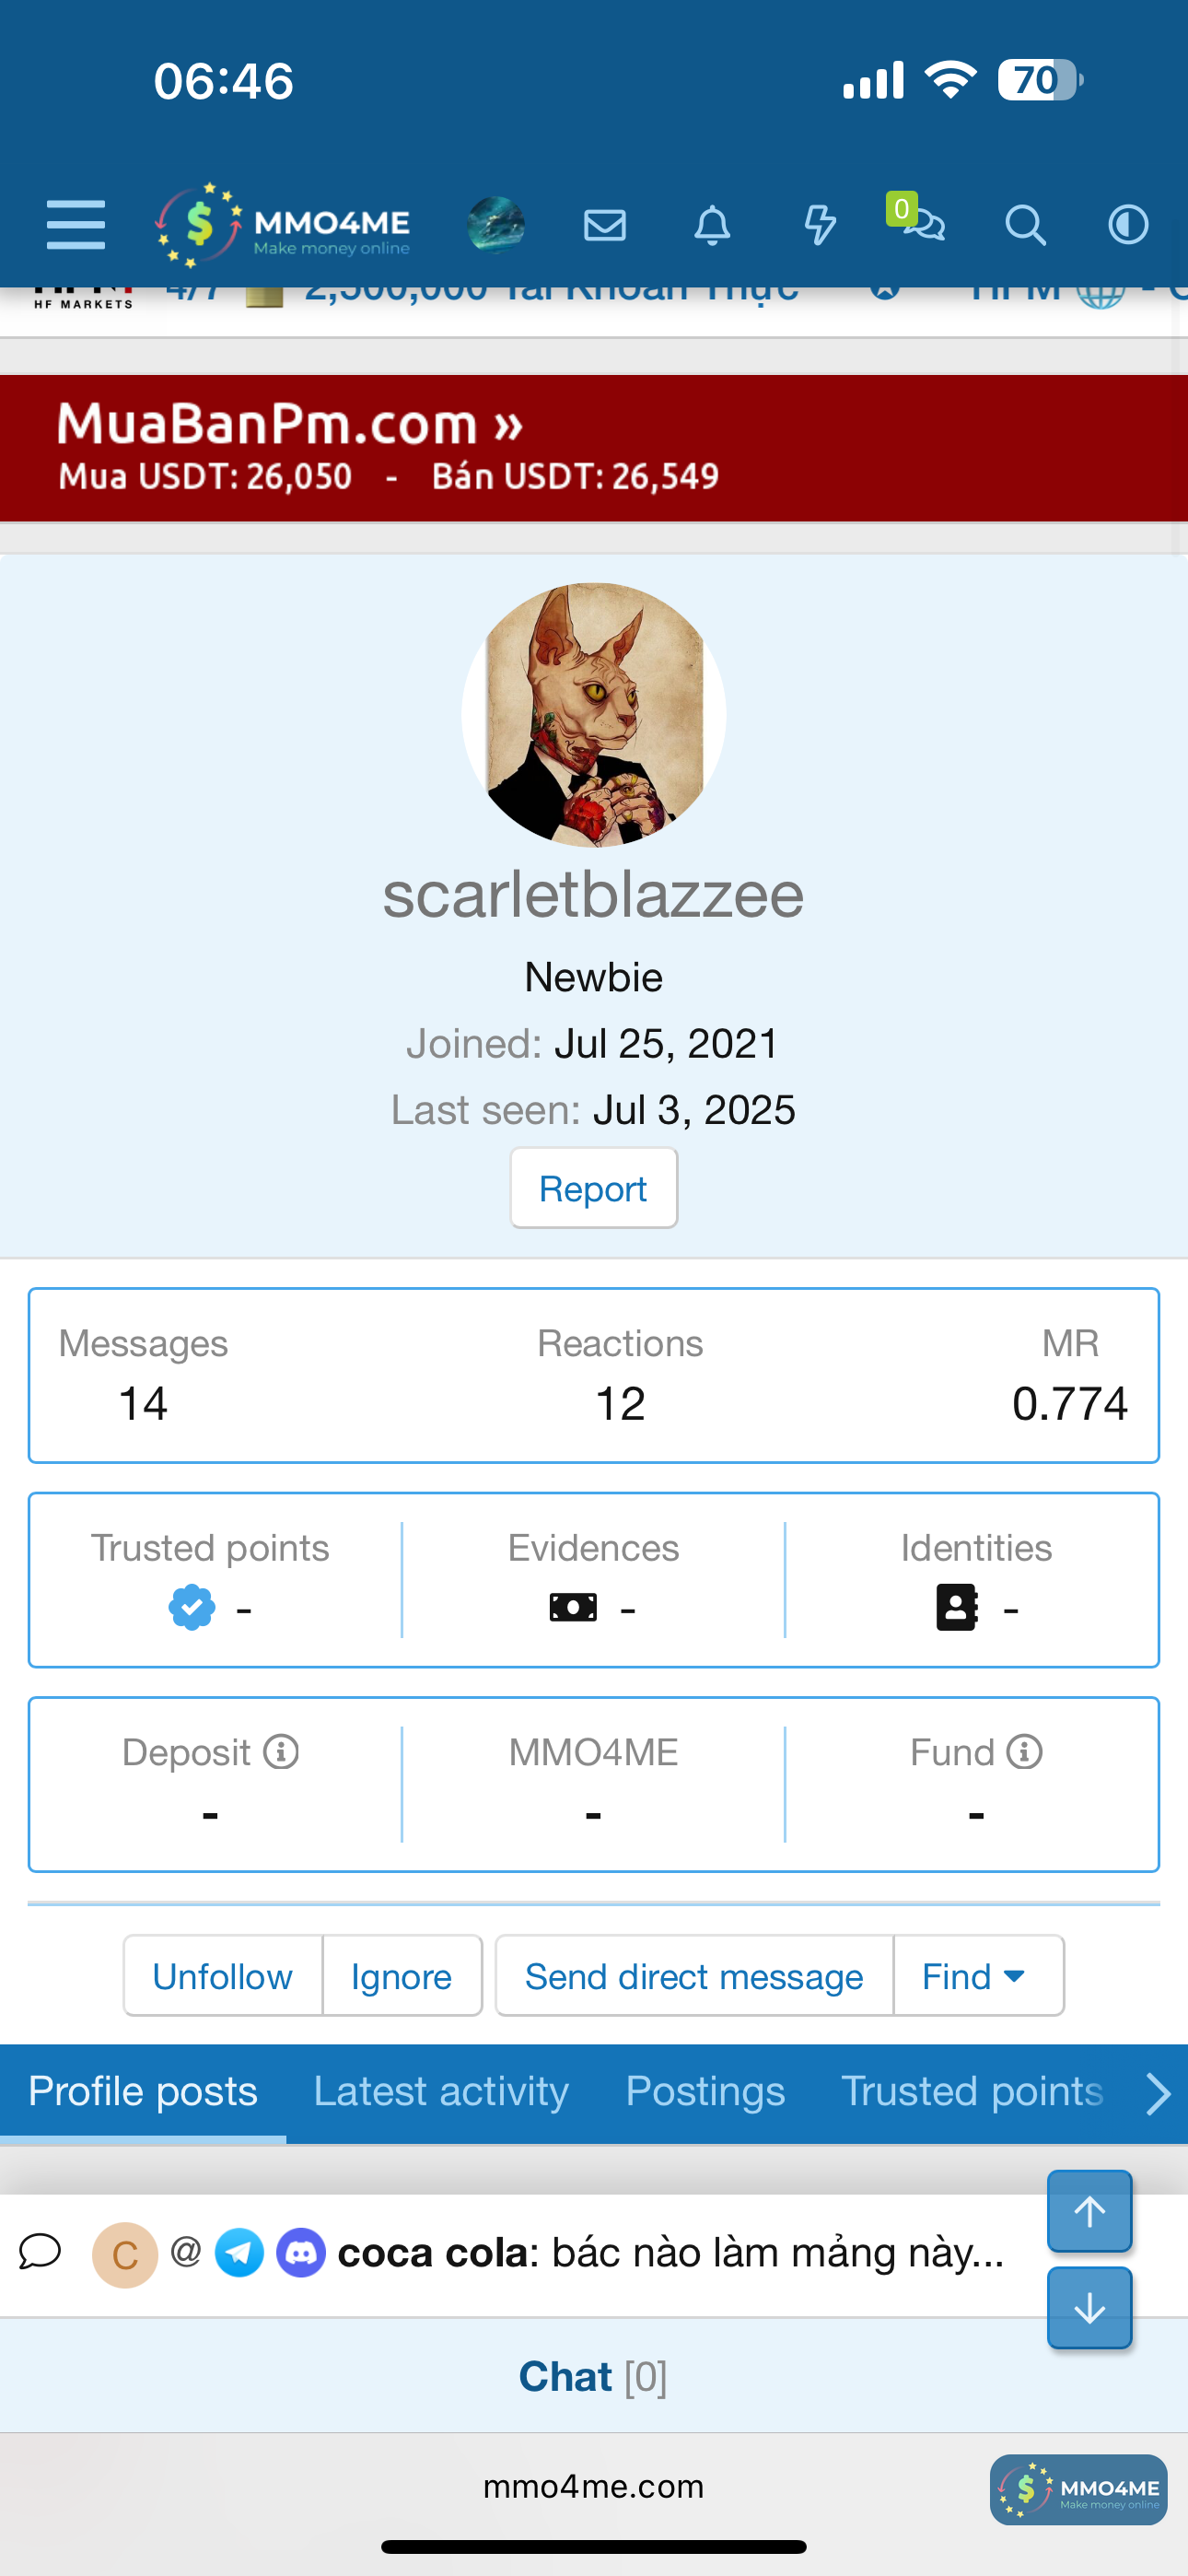Open the hamburger navigation menu
1188x2576 pixels.
tap(75, 224)
